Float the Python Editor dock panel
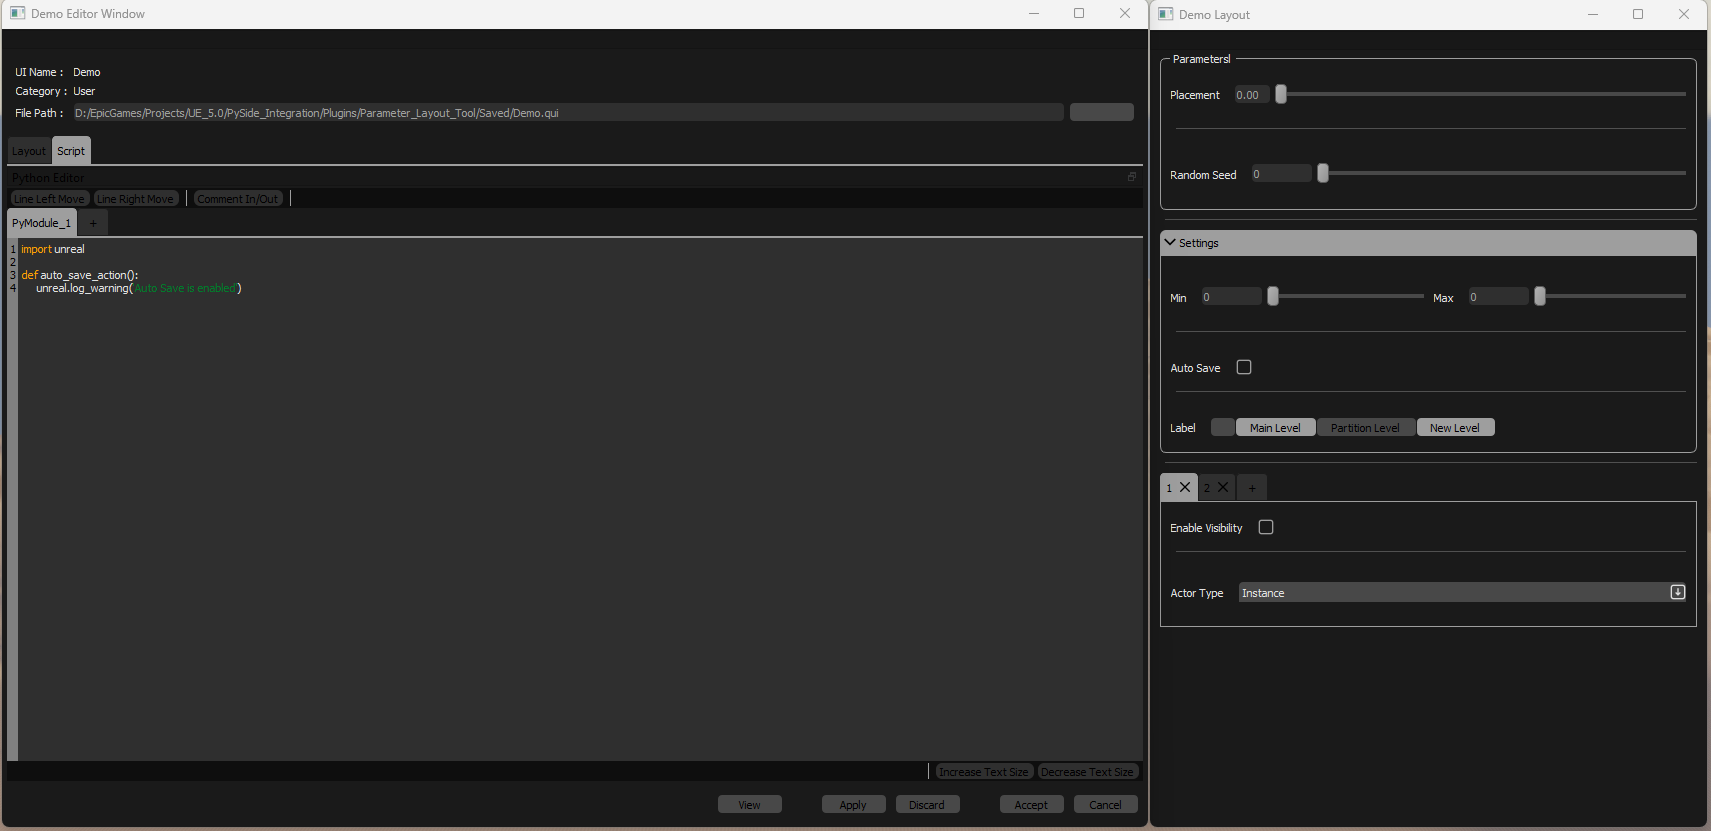1711x831 pixels. click(1132, 177)
